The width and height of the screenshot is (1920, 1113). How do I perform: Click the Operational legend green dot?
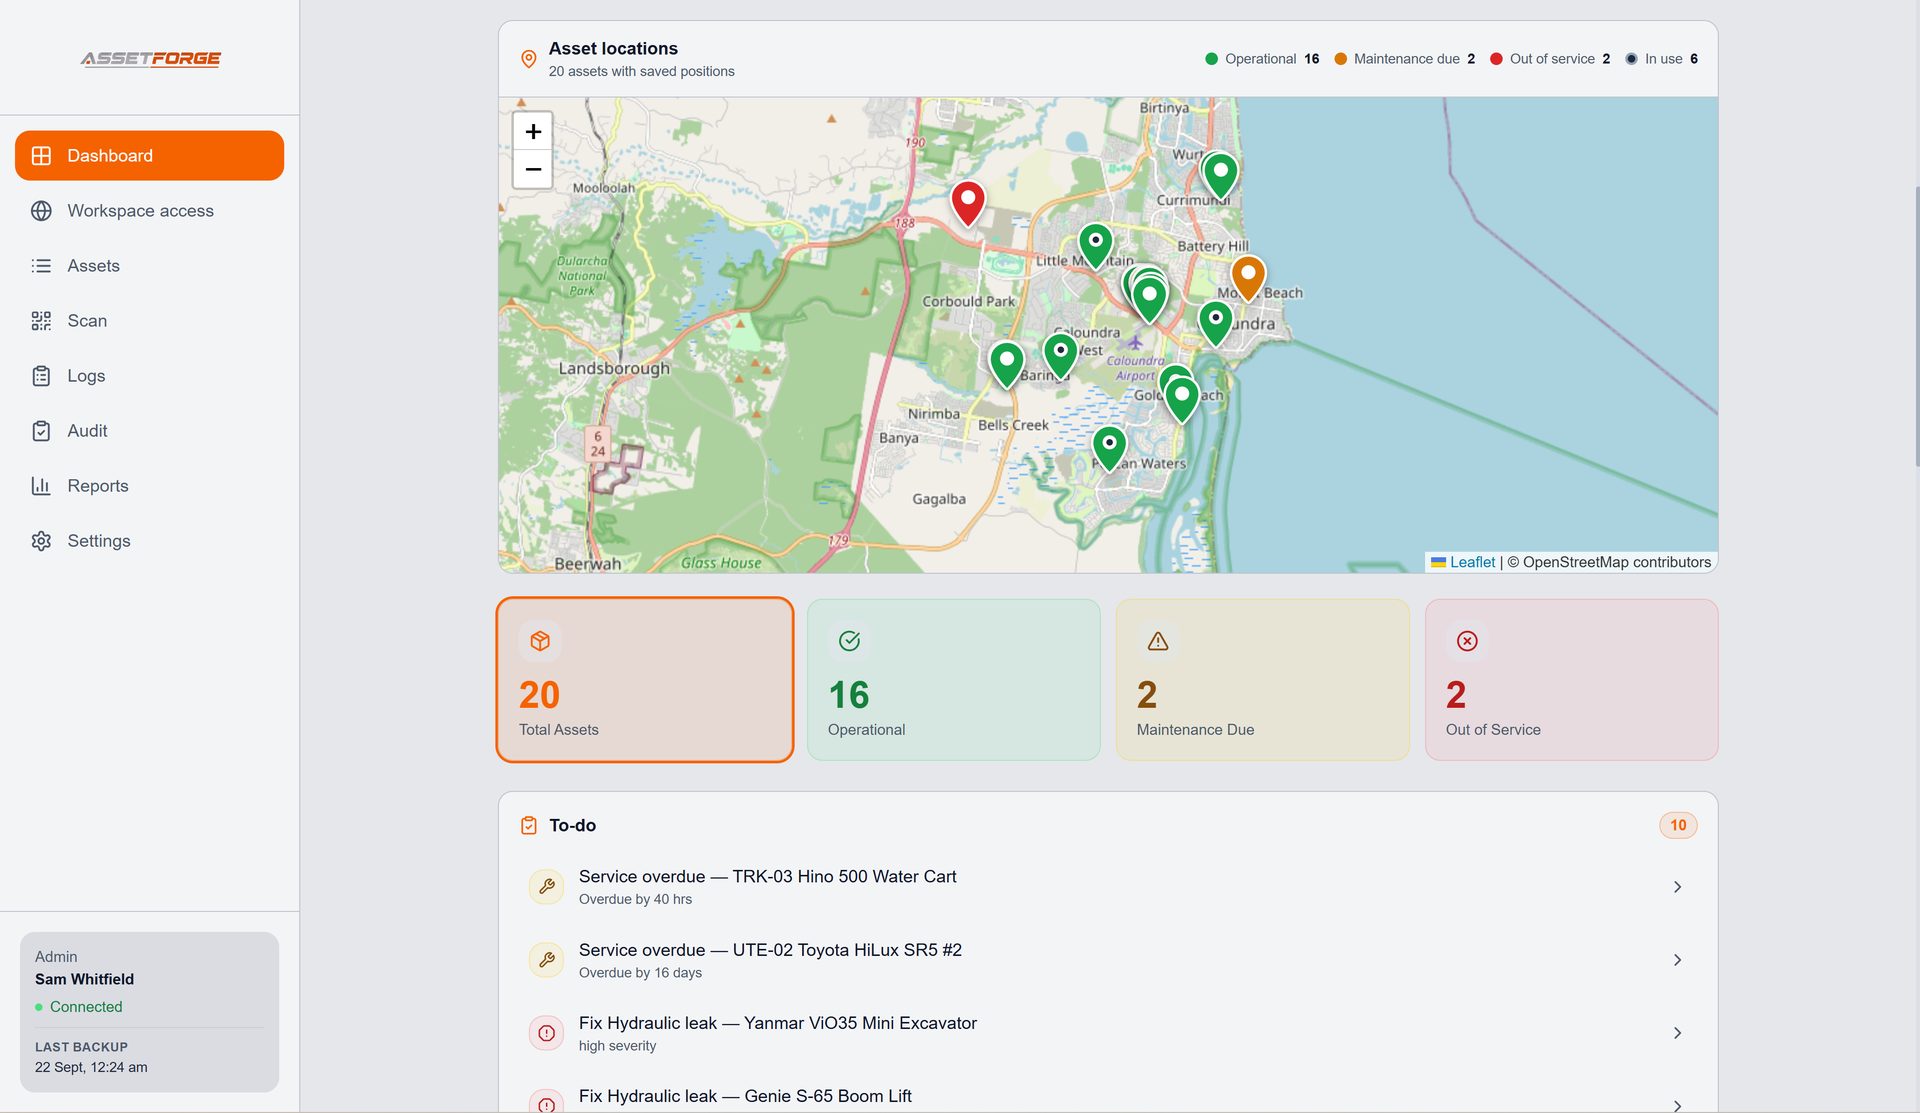(x=1211, y=59)
